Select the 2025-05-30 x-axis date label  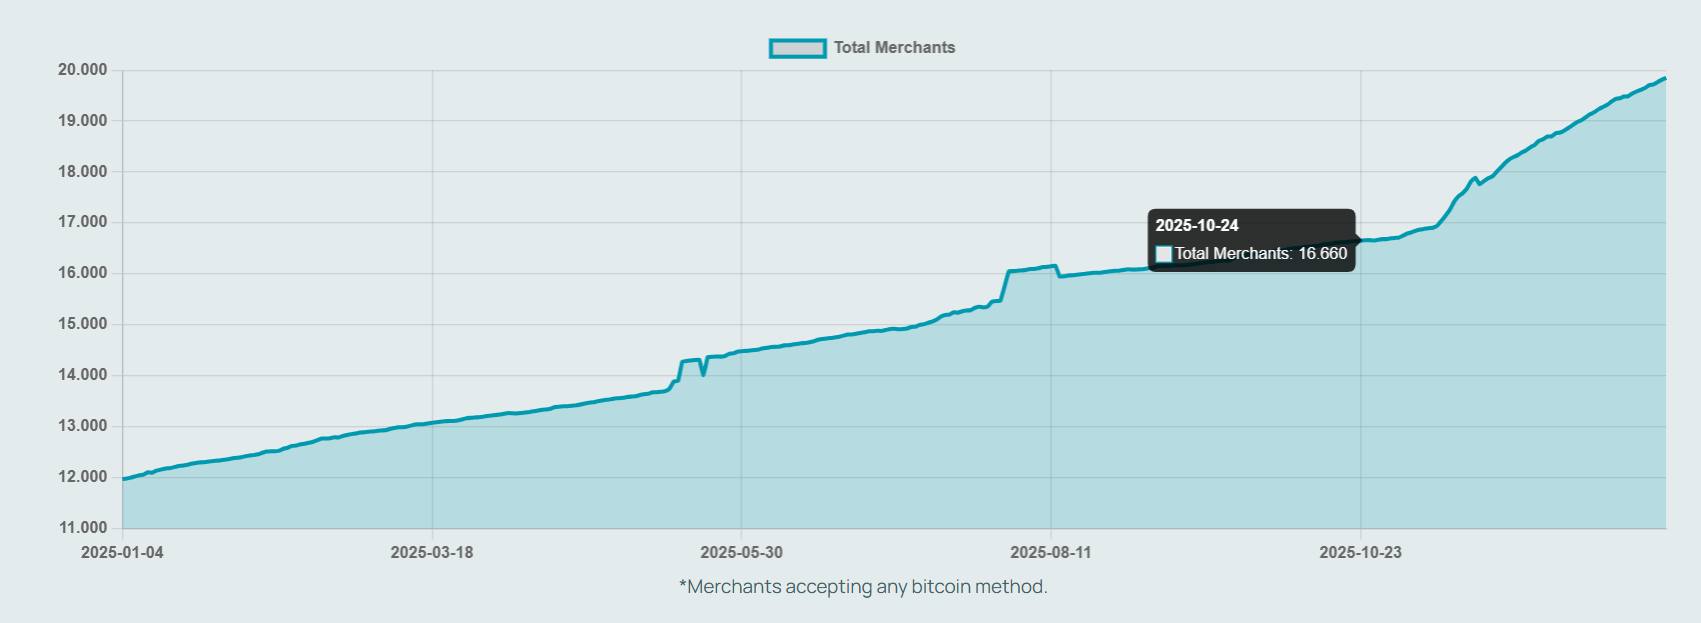[741, 553]
